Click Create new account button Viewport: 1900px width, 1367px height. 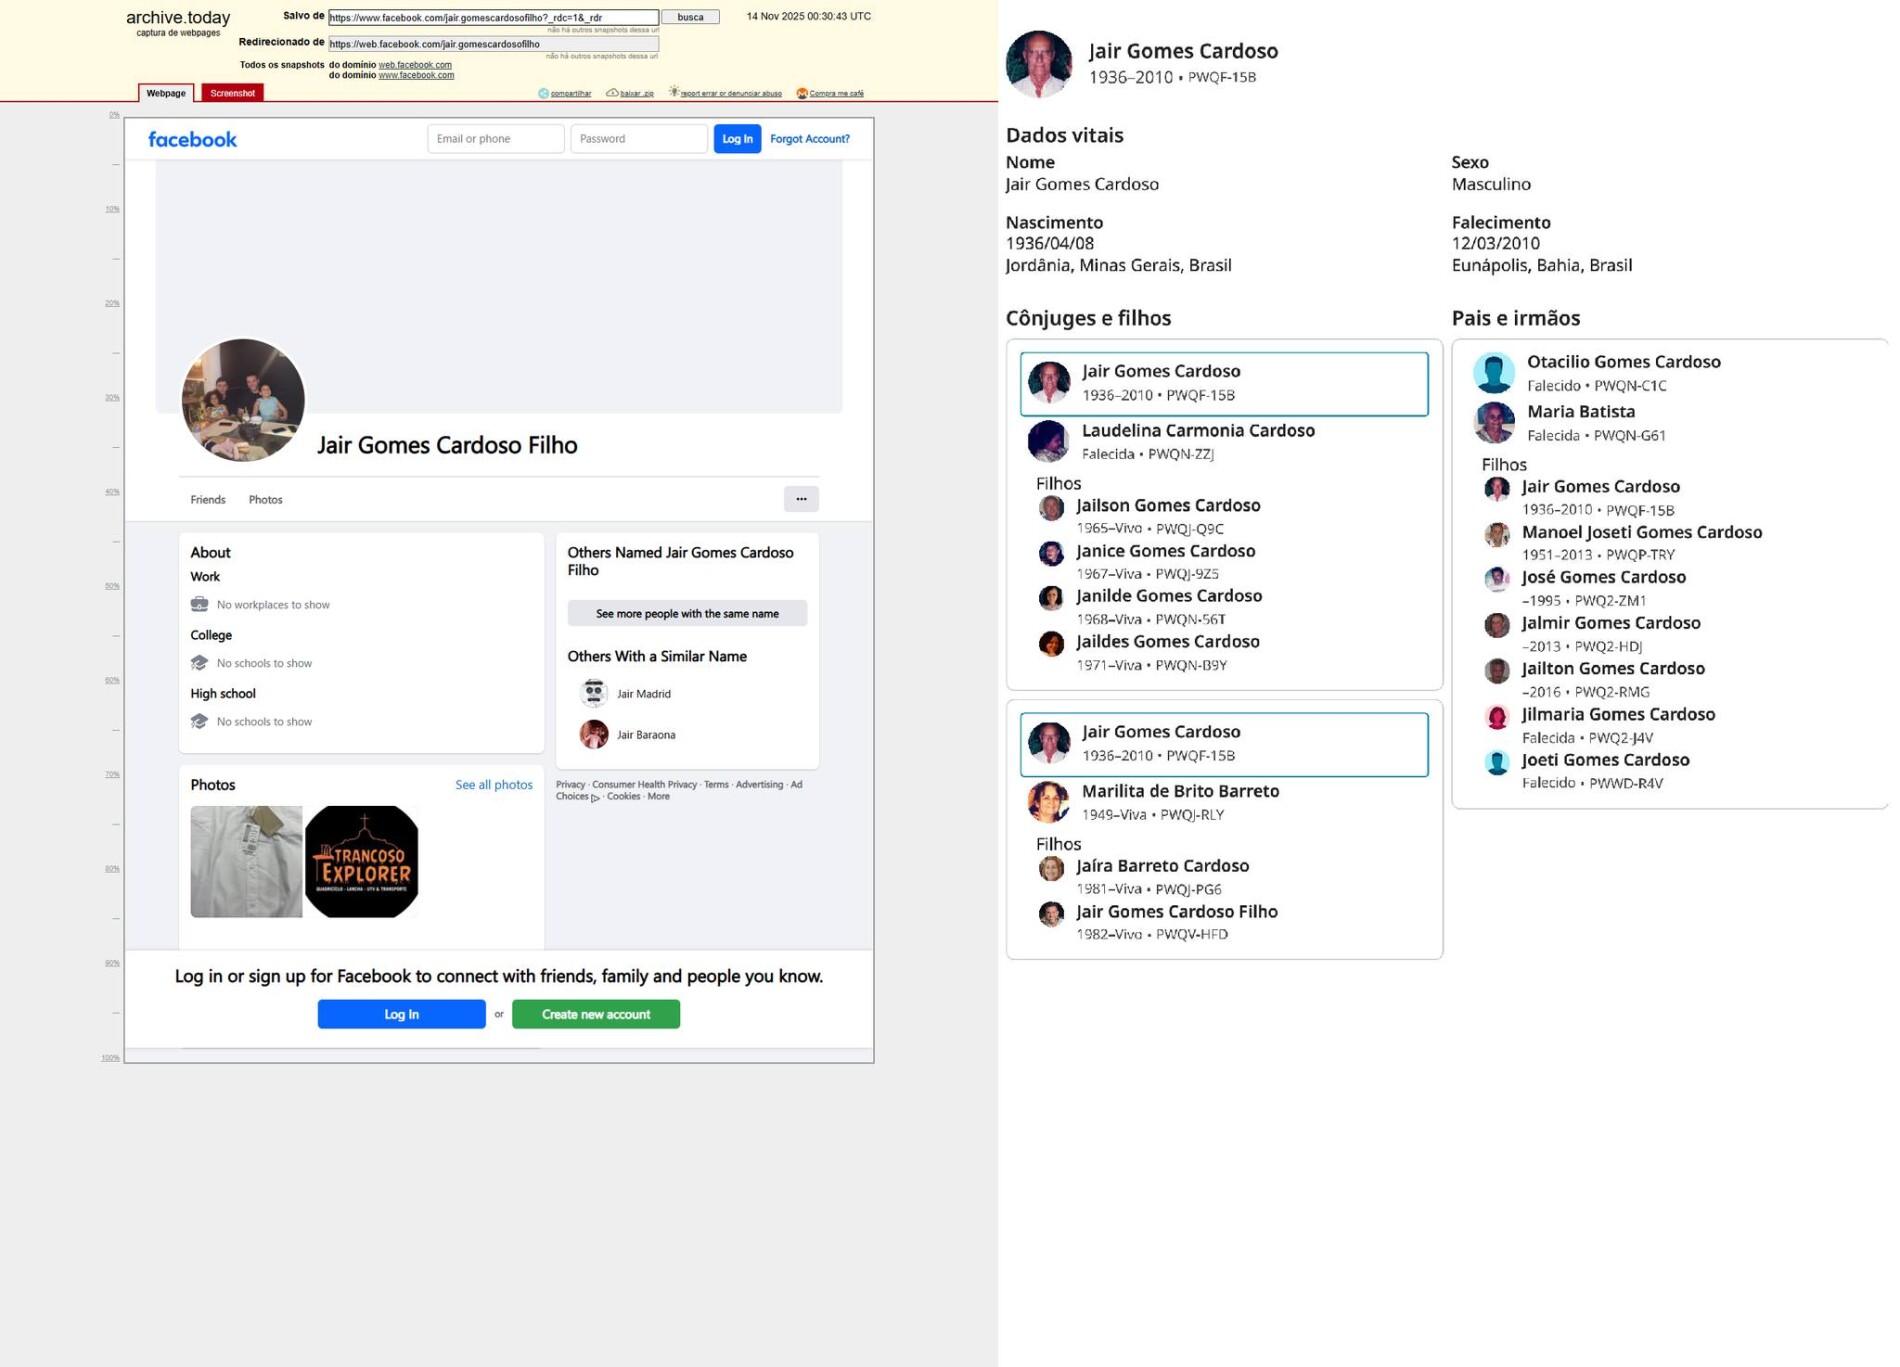click(596, 1014)
